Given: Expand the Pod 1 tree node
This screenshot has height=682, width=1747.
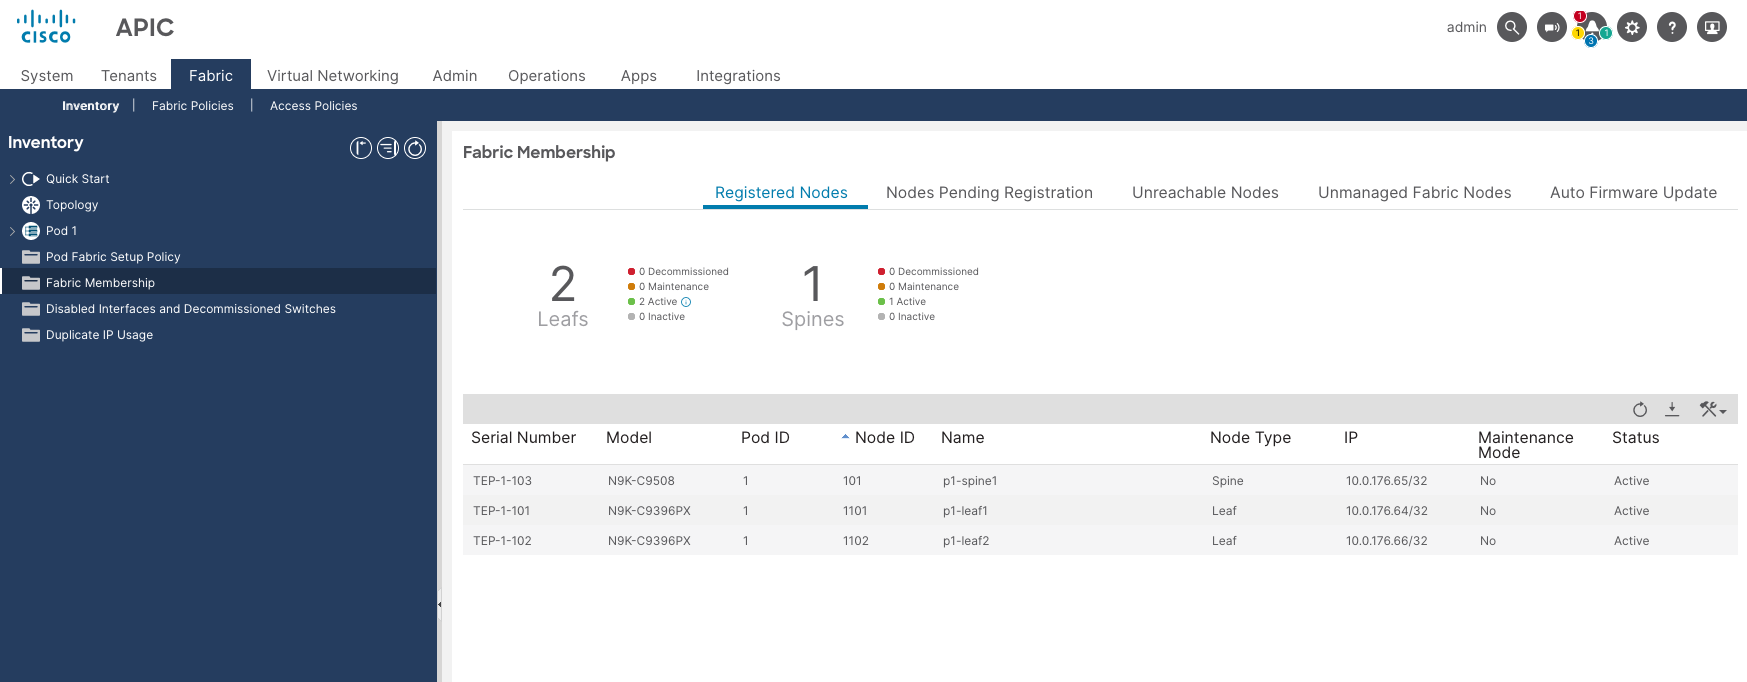Looking at the screenshot, I should 12,231.
